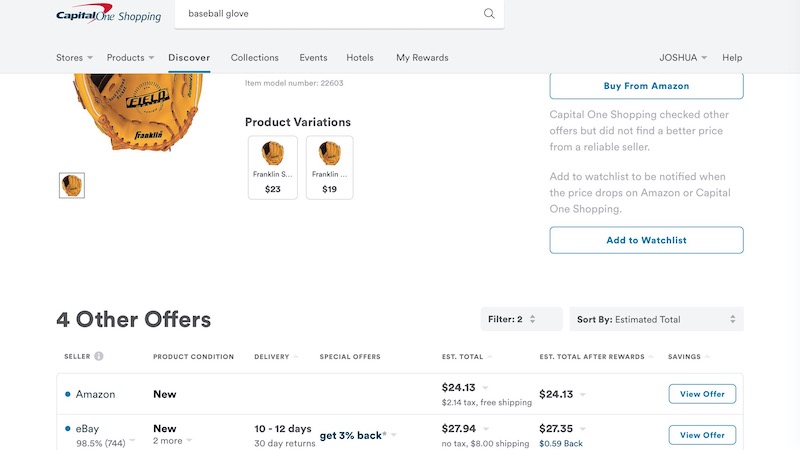Click the Buy From Amazon button
This screenshot has width=800, height=450.
coord(646,86)
